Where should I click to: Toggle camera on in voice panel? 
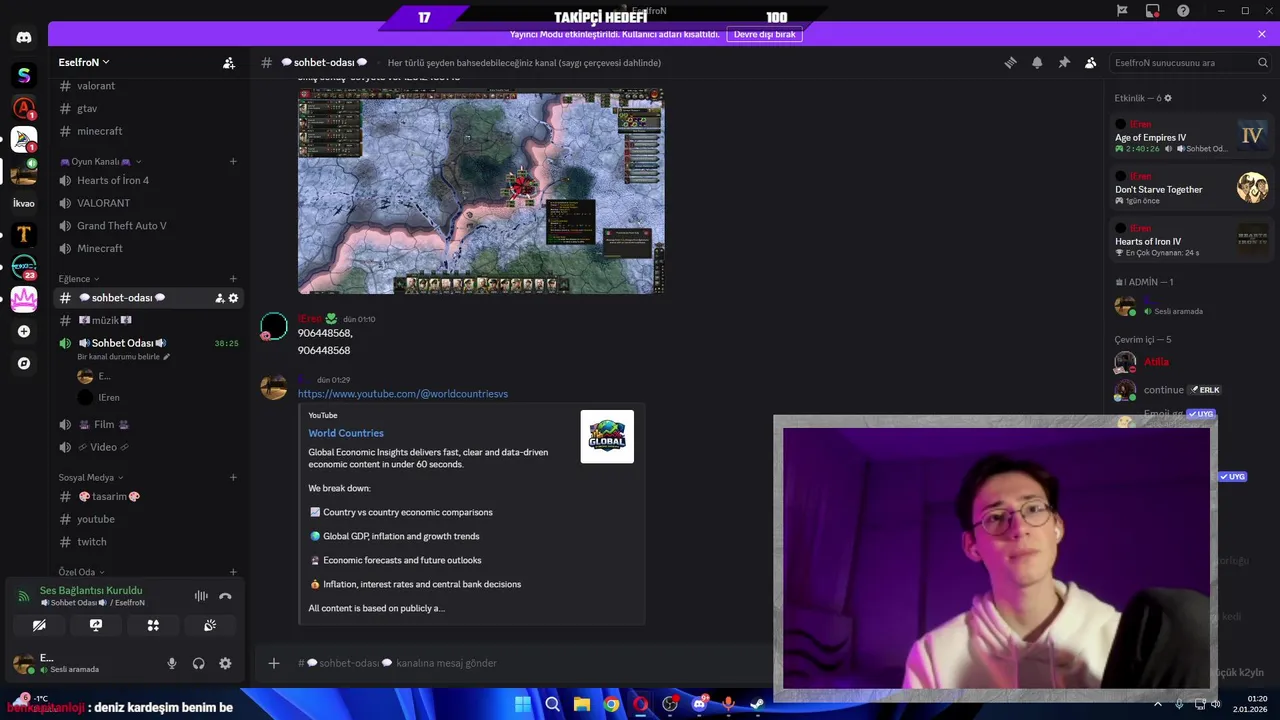(x=39, y=625)
